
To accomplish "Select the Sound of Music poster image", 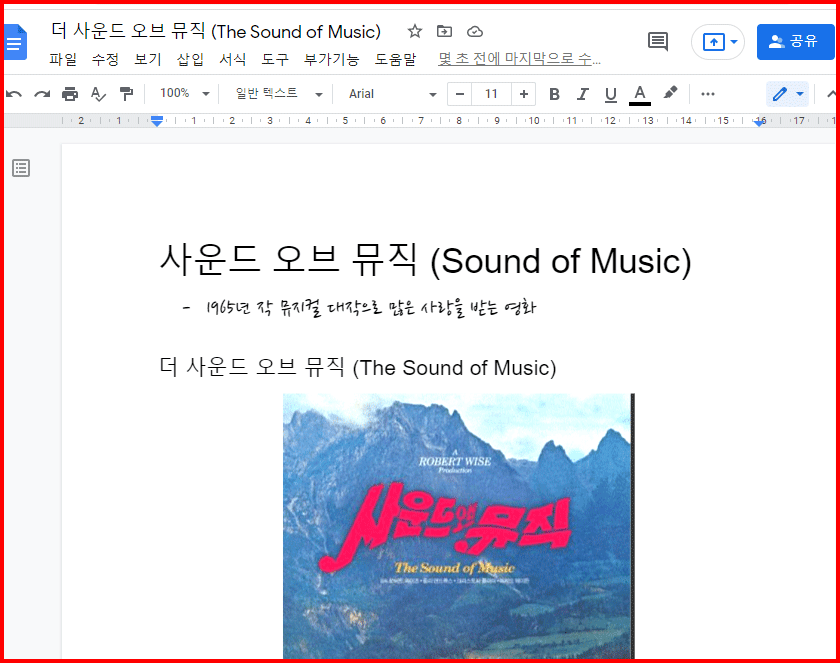I will tap(459, 526).
